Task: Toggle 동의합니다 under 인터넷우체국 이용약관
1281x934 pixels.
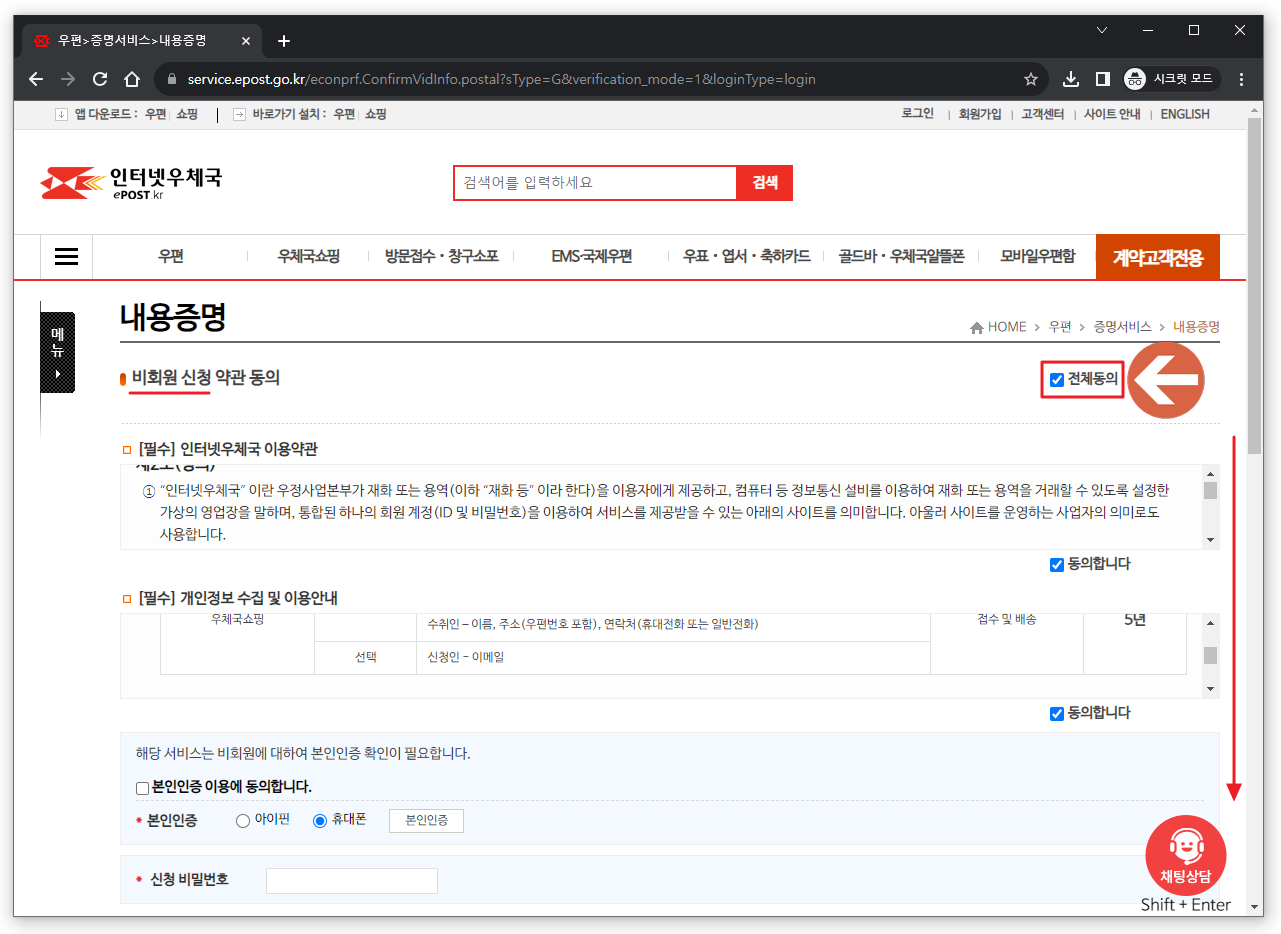Action: (1057, 565)
